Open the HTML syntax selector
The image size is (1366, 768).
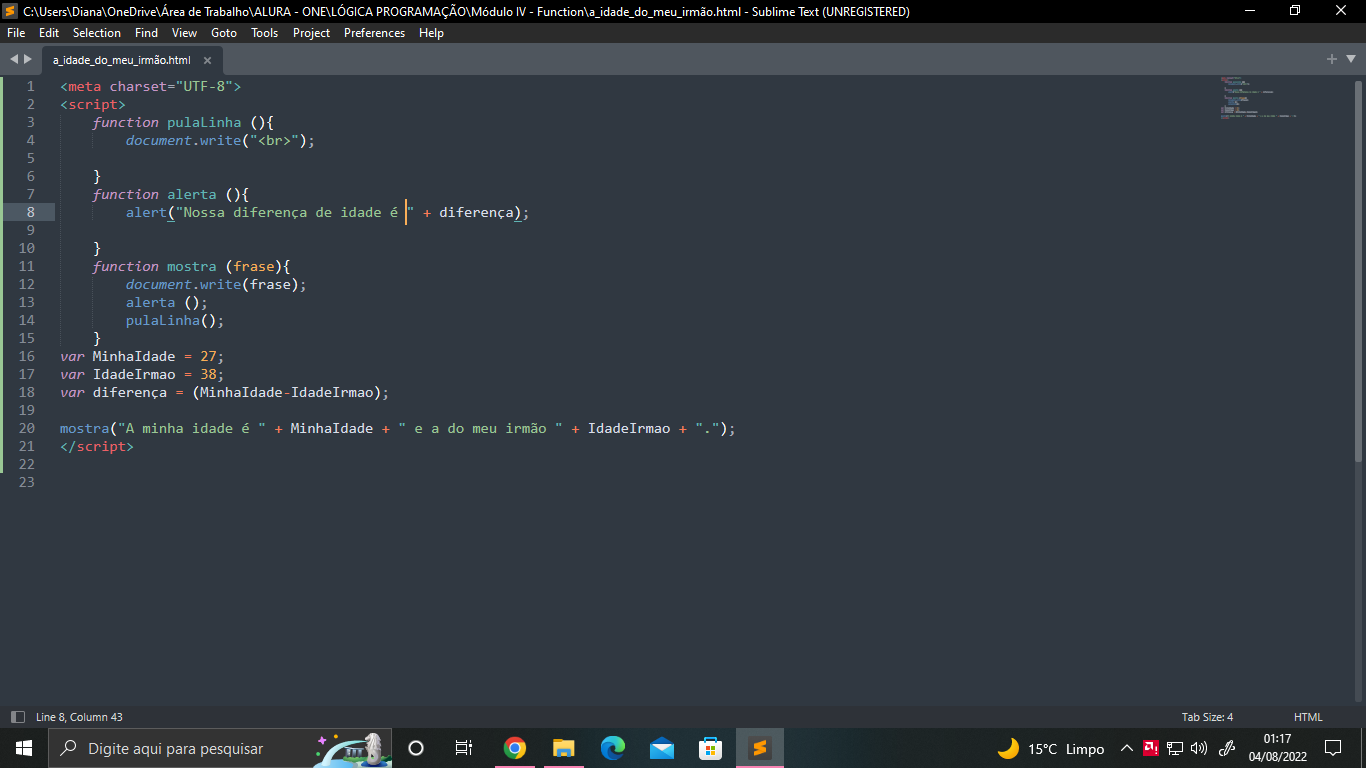point(1308,717)
